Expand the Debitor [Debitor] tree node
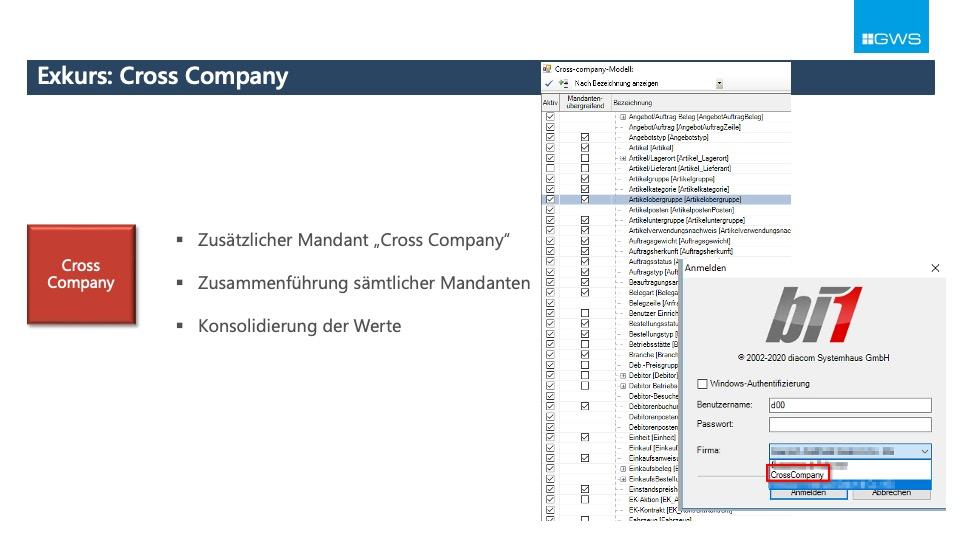 point(623,375)
